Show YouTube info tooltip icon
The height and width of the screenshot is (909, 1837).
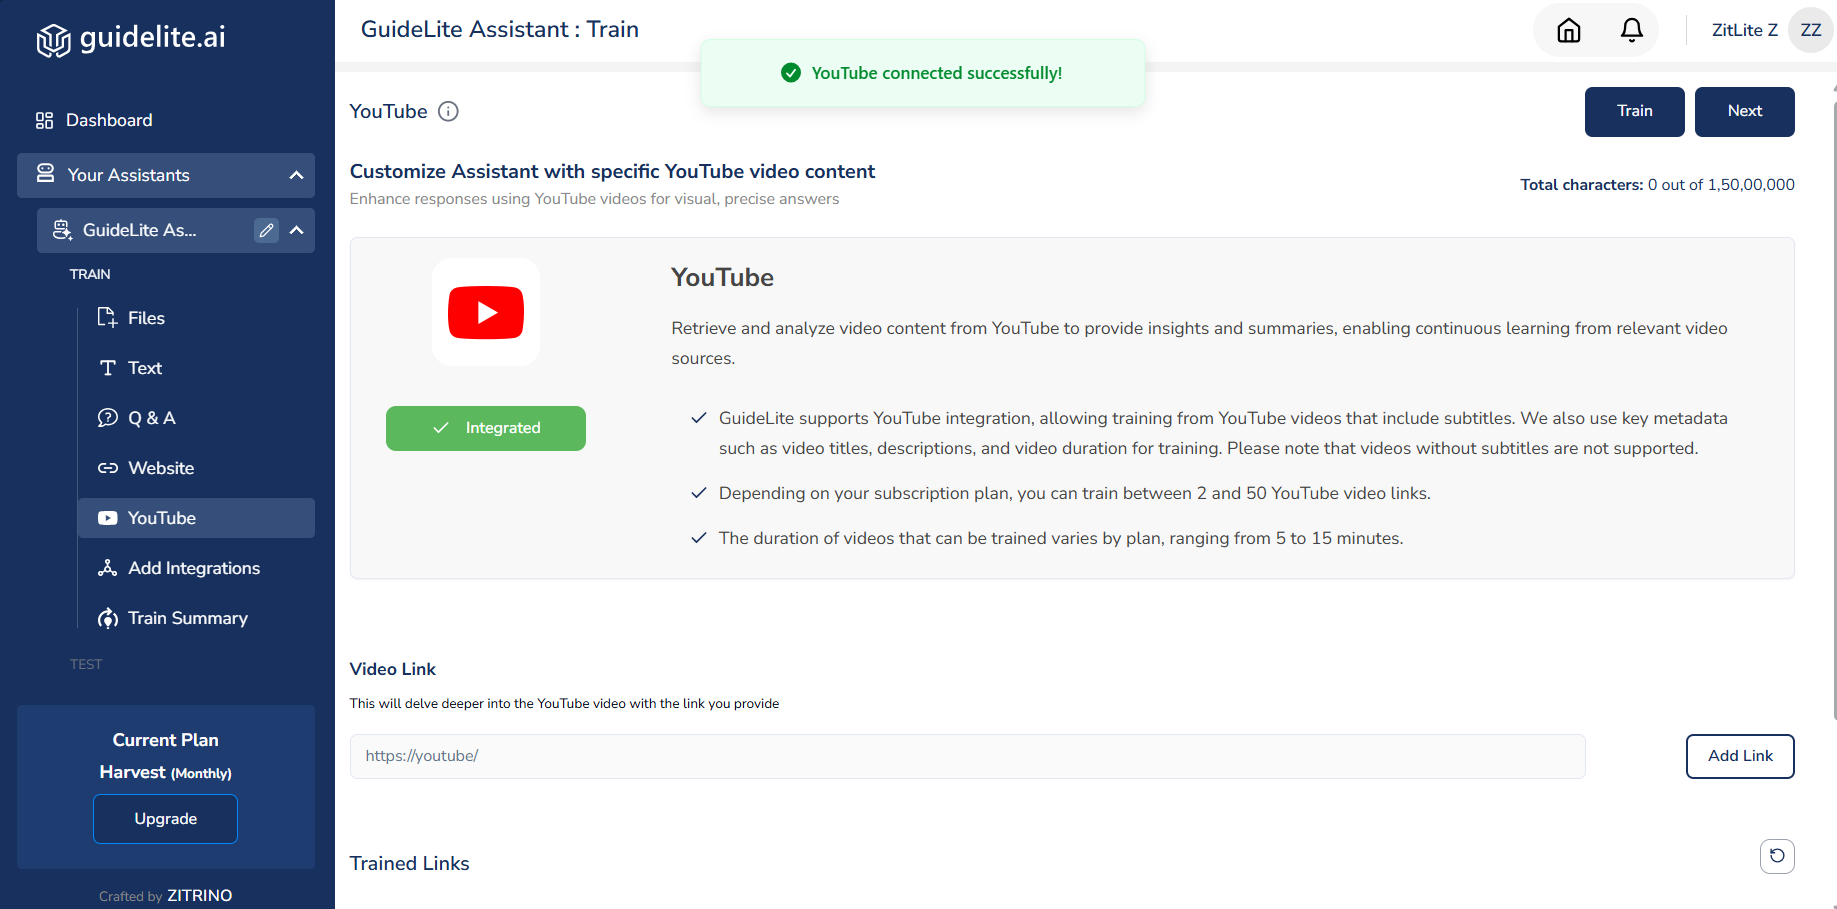pyautogui.click(x=449, y=112)
